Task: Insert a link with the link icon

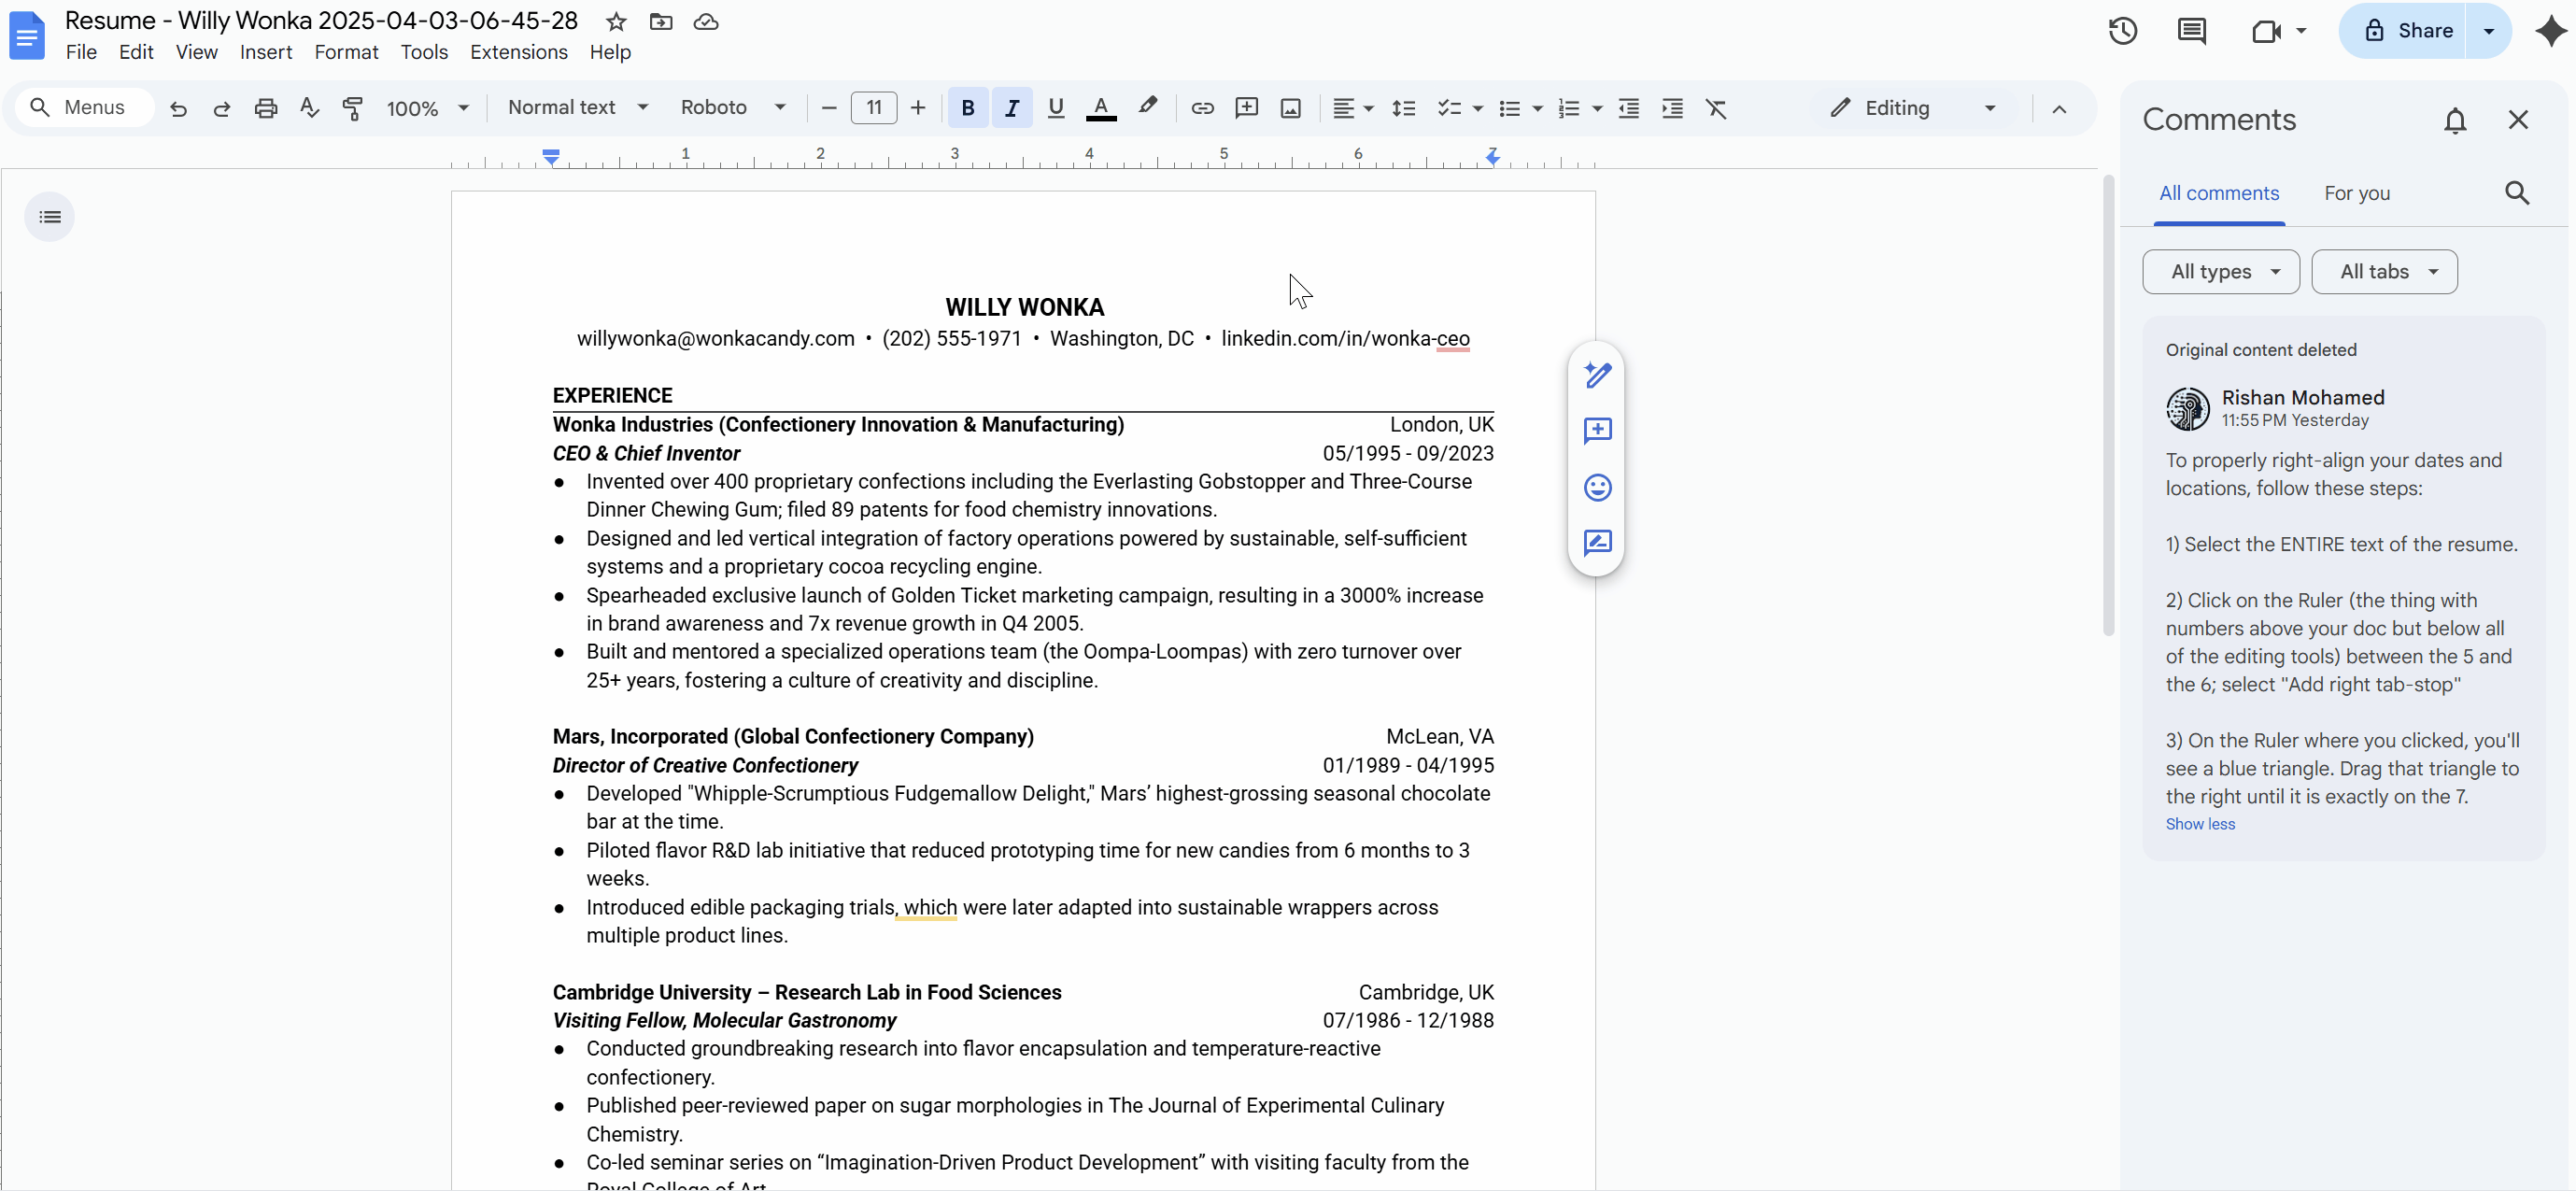Action: (1202, 108)
